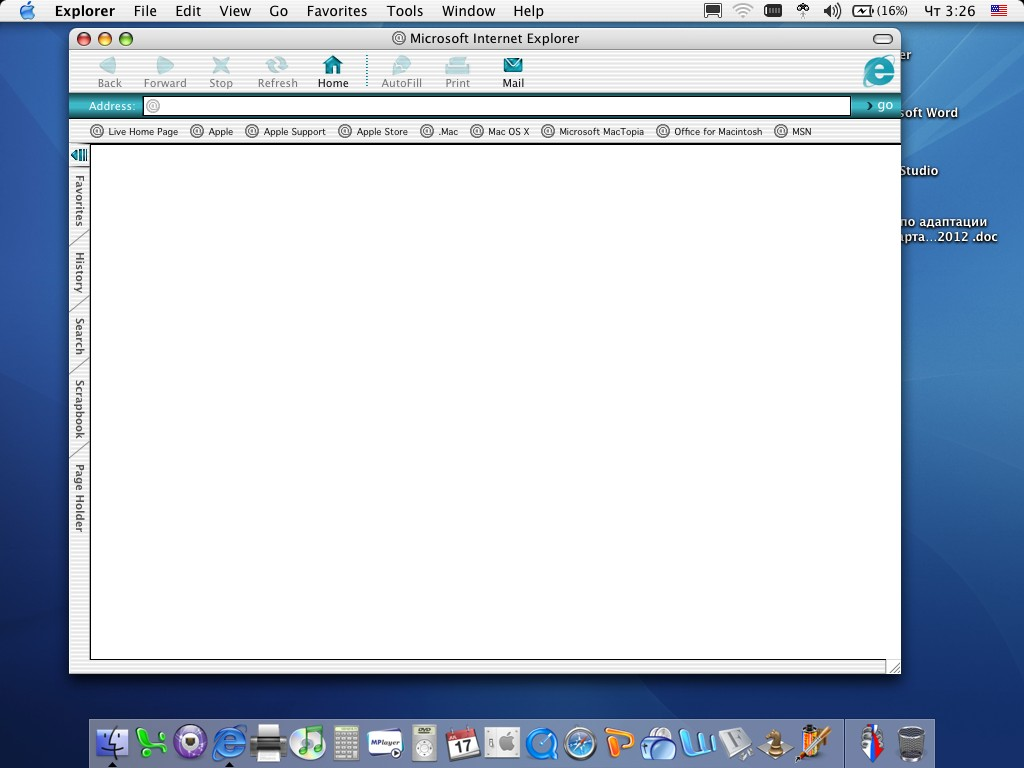Open the Office for Macintosh favorite link

[x=709, y=131]
